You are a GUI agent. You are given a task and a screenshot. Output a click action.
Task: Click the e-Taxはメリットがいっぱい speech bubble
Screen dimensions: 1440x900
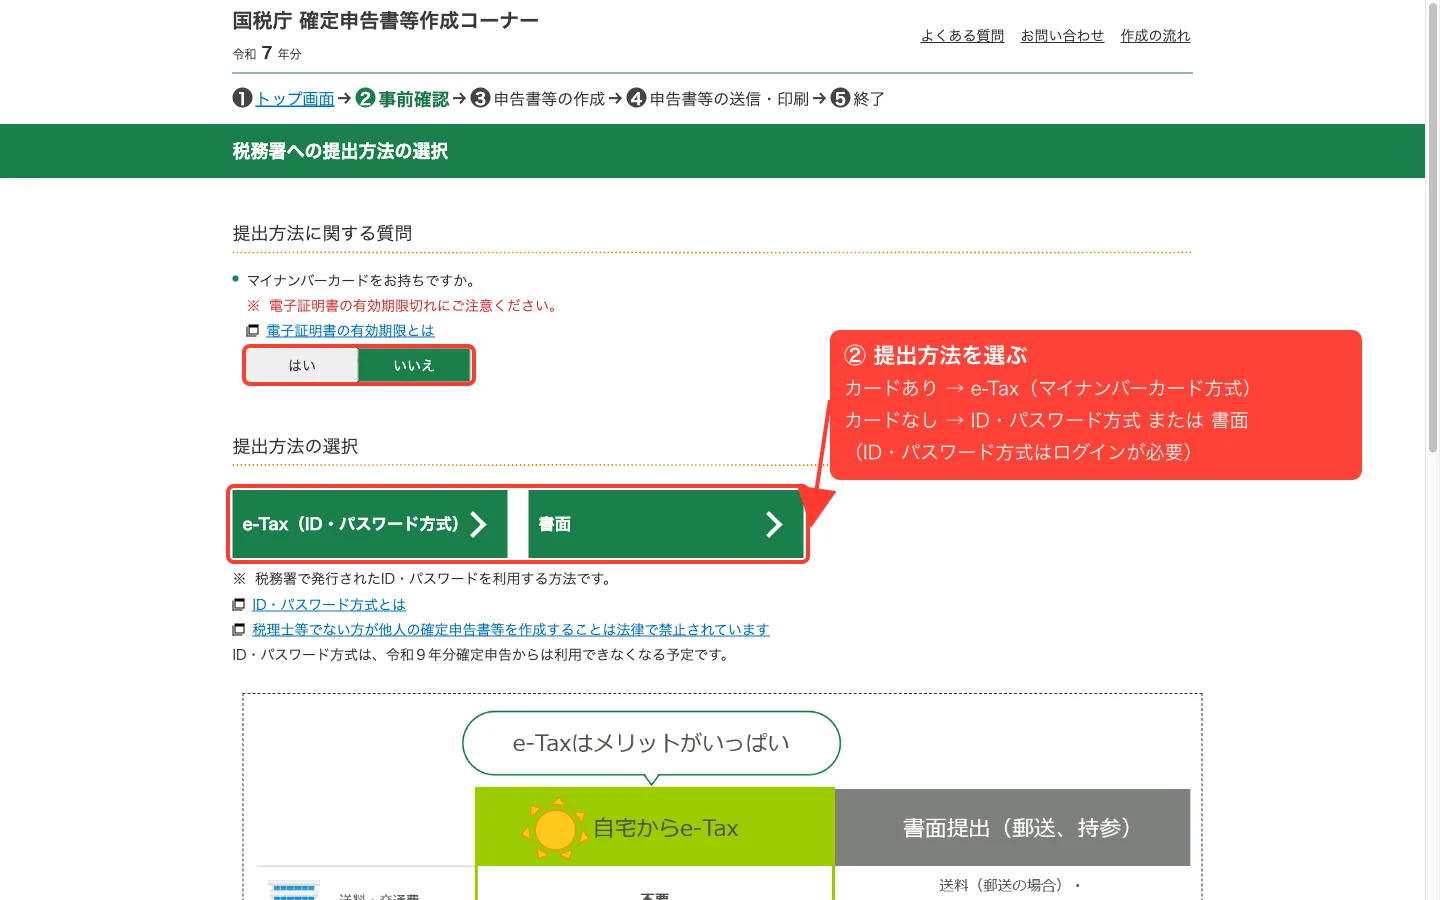coord(651,743)
